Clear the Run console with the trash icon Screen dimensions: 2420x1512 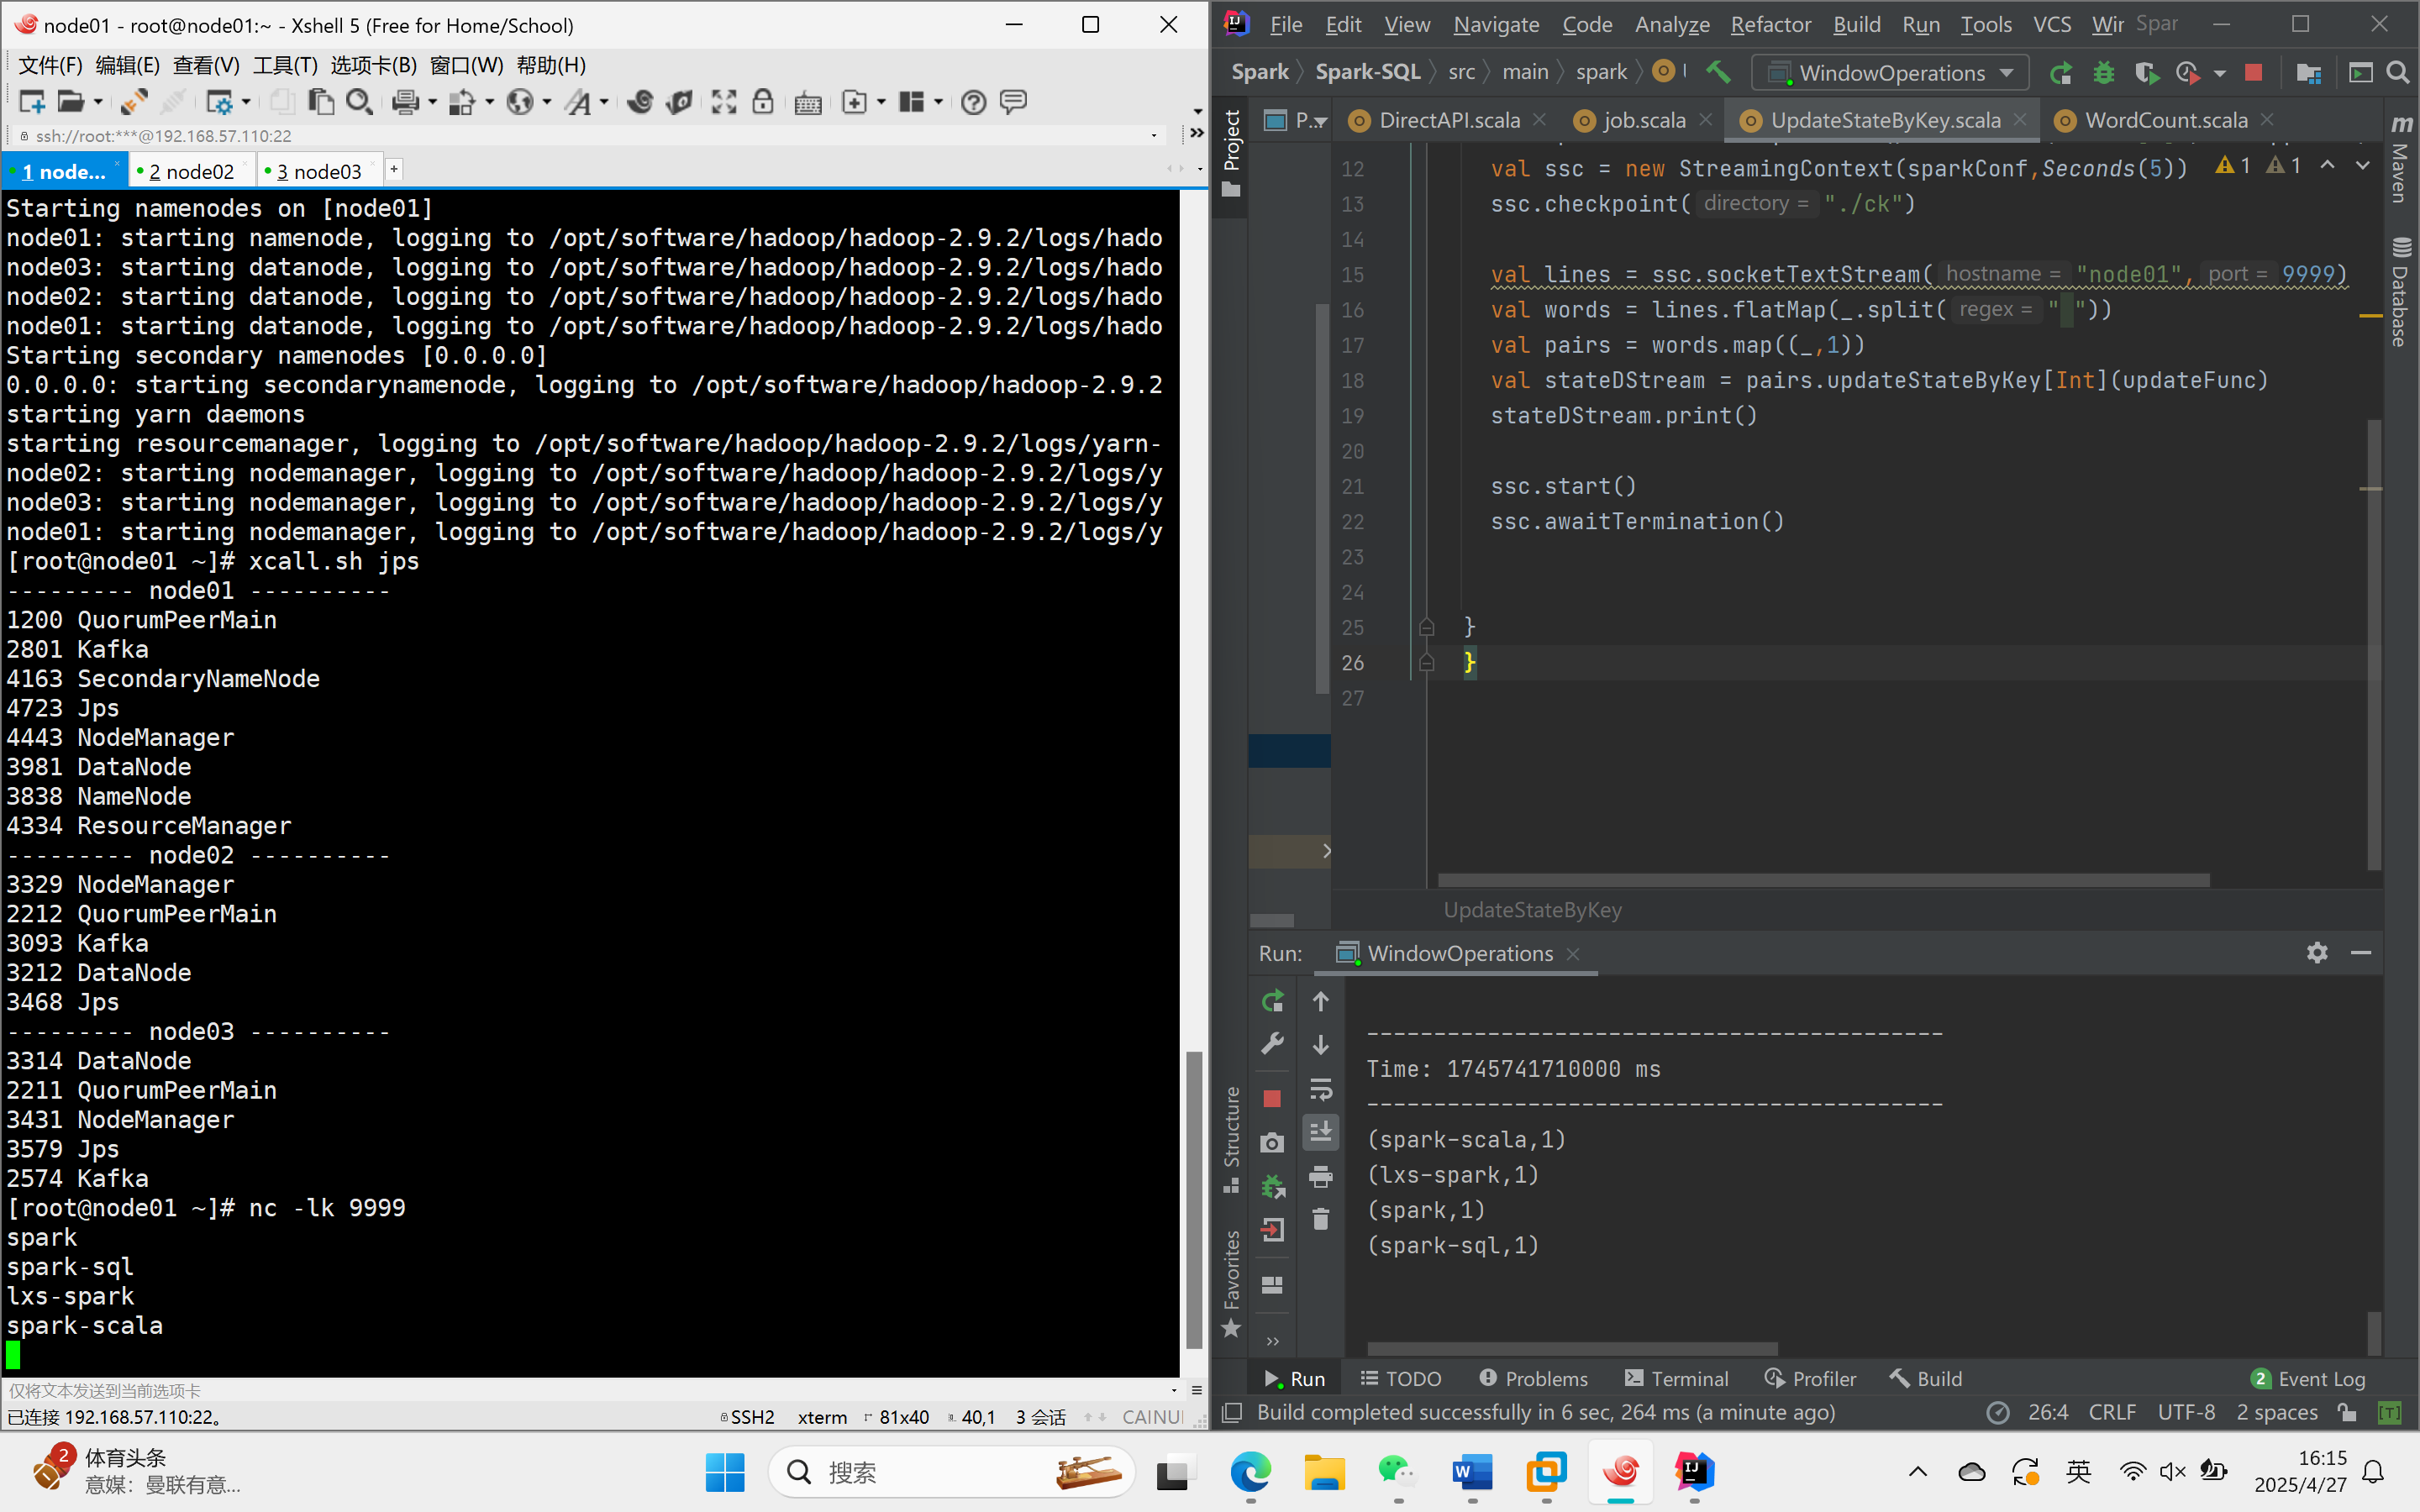coord(1321,1220)
